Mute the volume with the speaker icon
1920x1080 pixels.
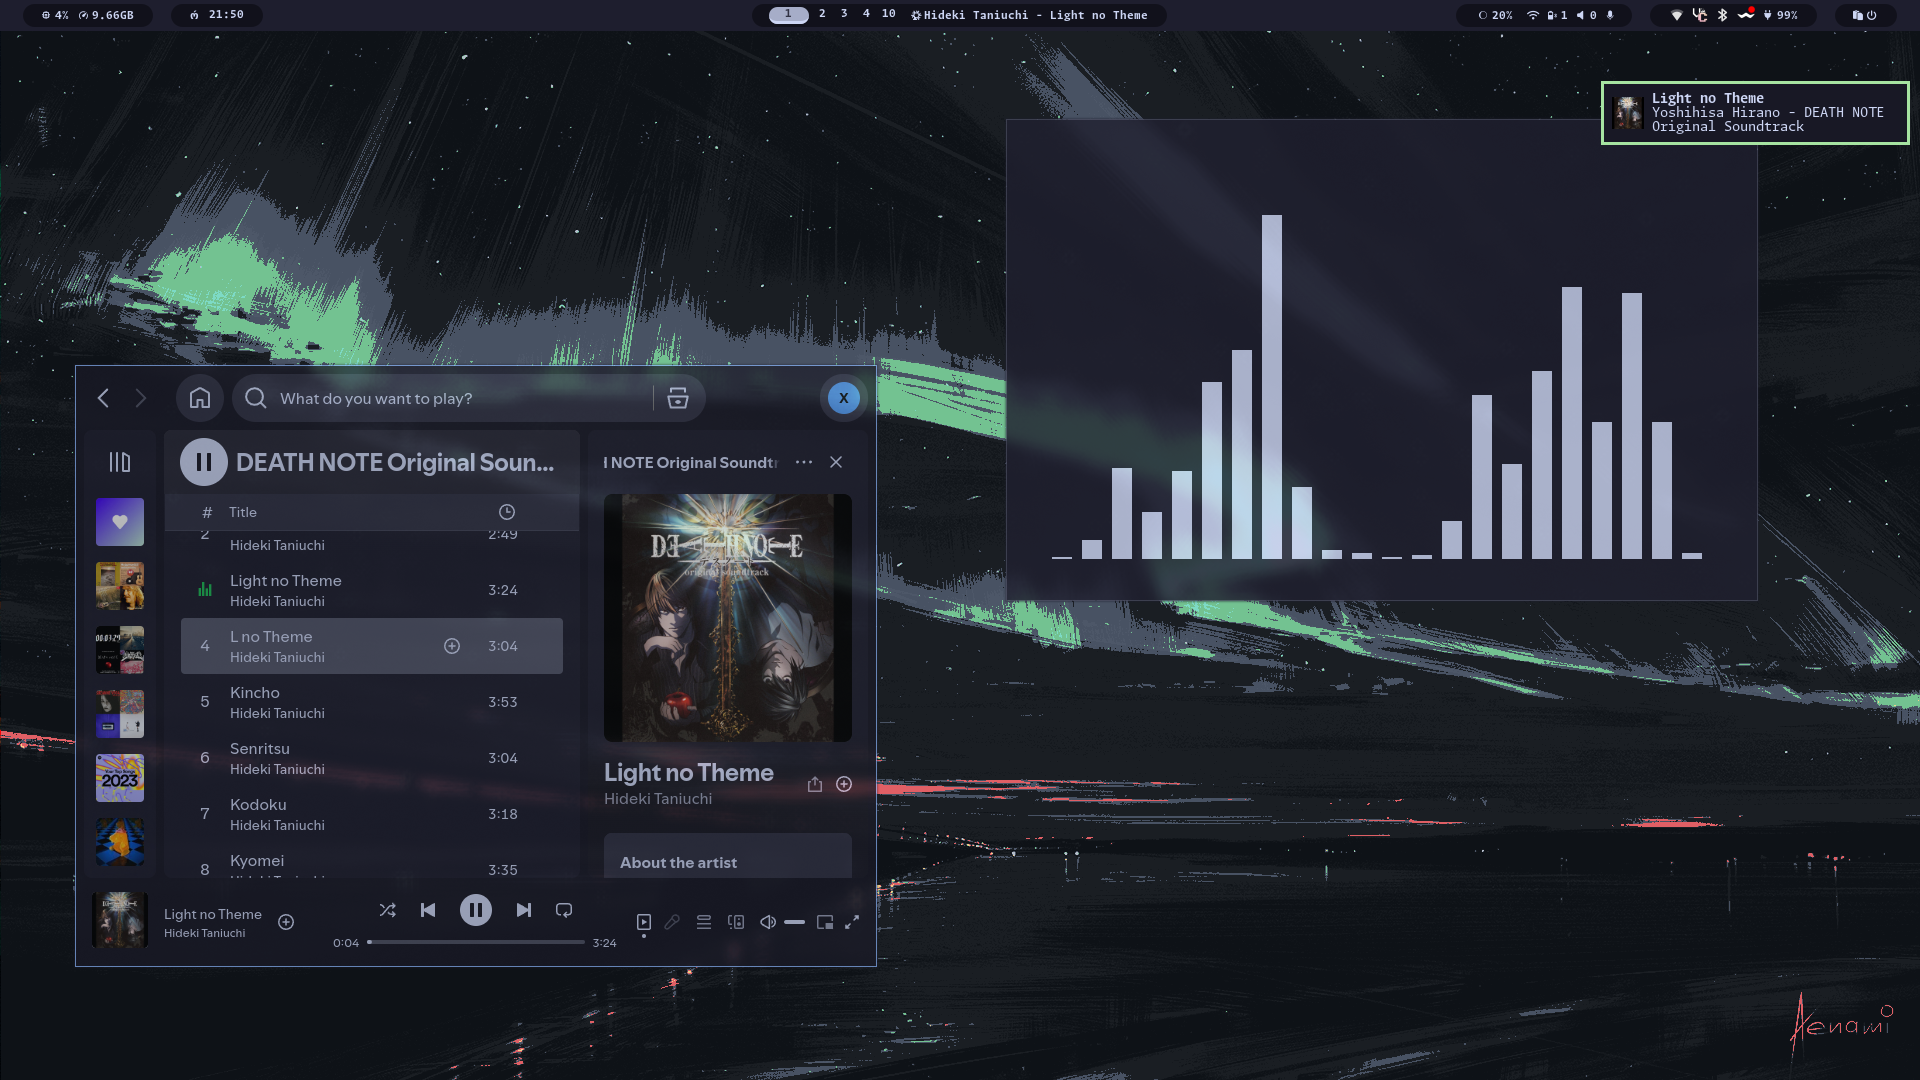pyautogui.click(x=767, y=922)
